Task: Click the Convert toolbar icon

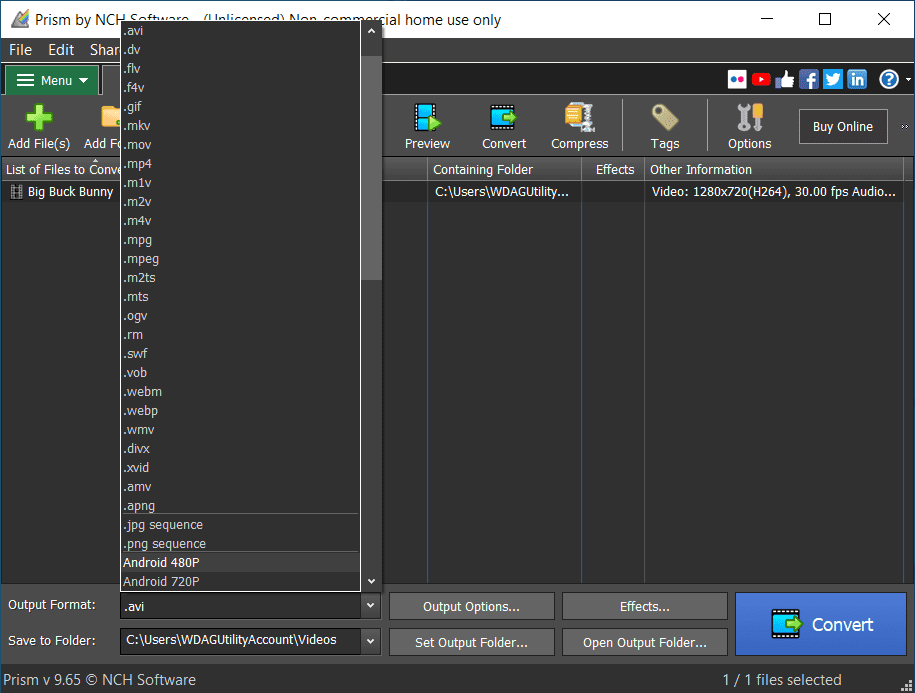Action: [504, 117]
